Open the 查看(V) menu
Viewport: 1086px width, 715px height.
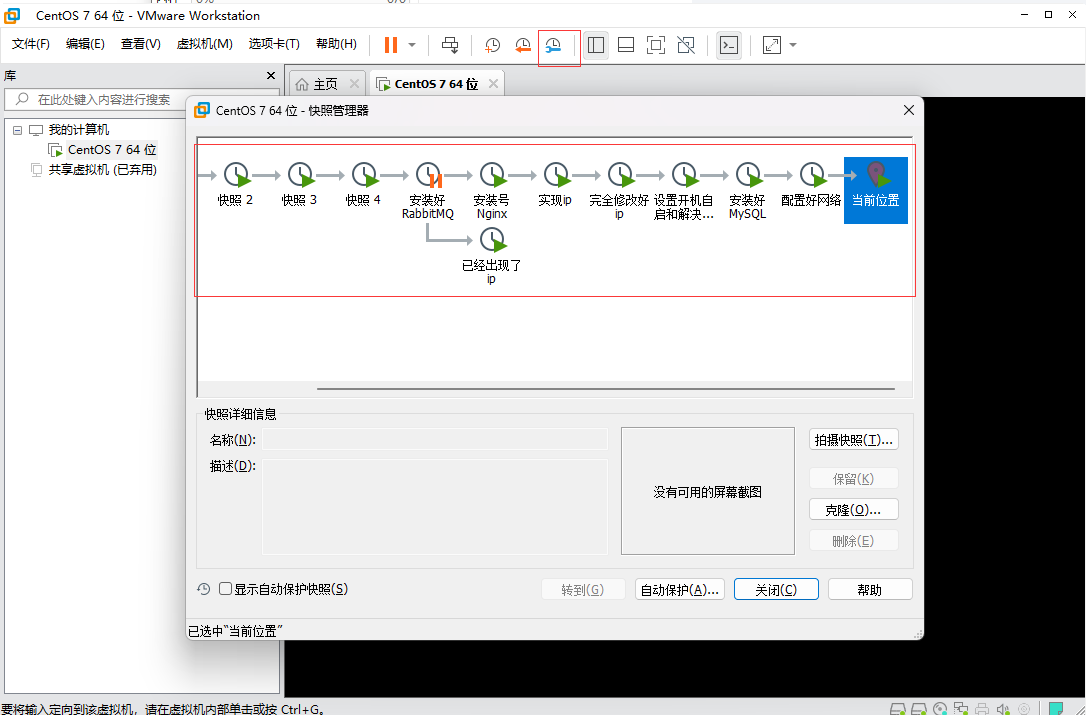pyautogui.click(x=141, y=44)
